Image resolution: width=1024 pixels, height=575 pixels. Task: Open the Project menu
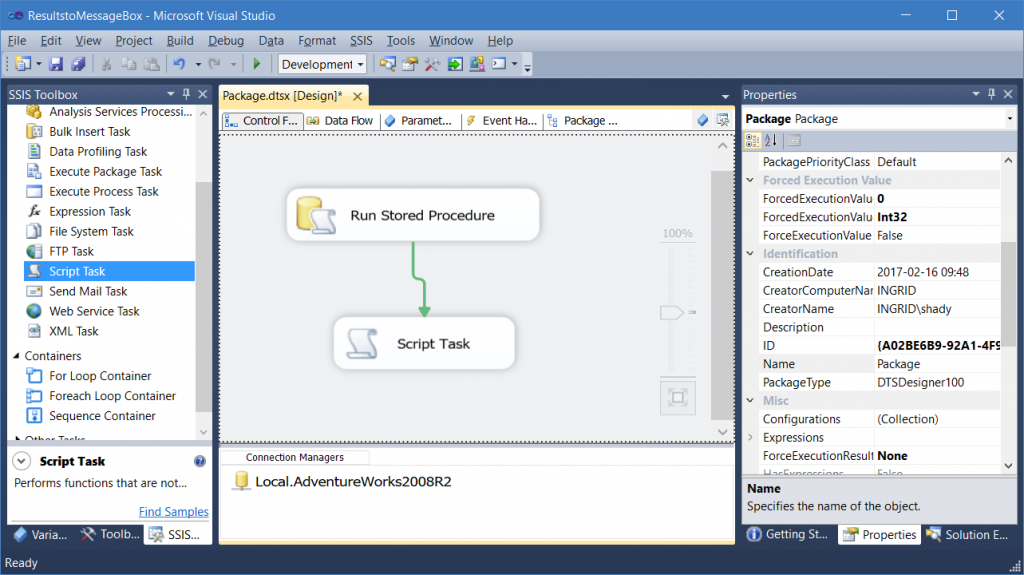pyautogui.click(x=134, y=41)
